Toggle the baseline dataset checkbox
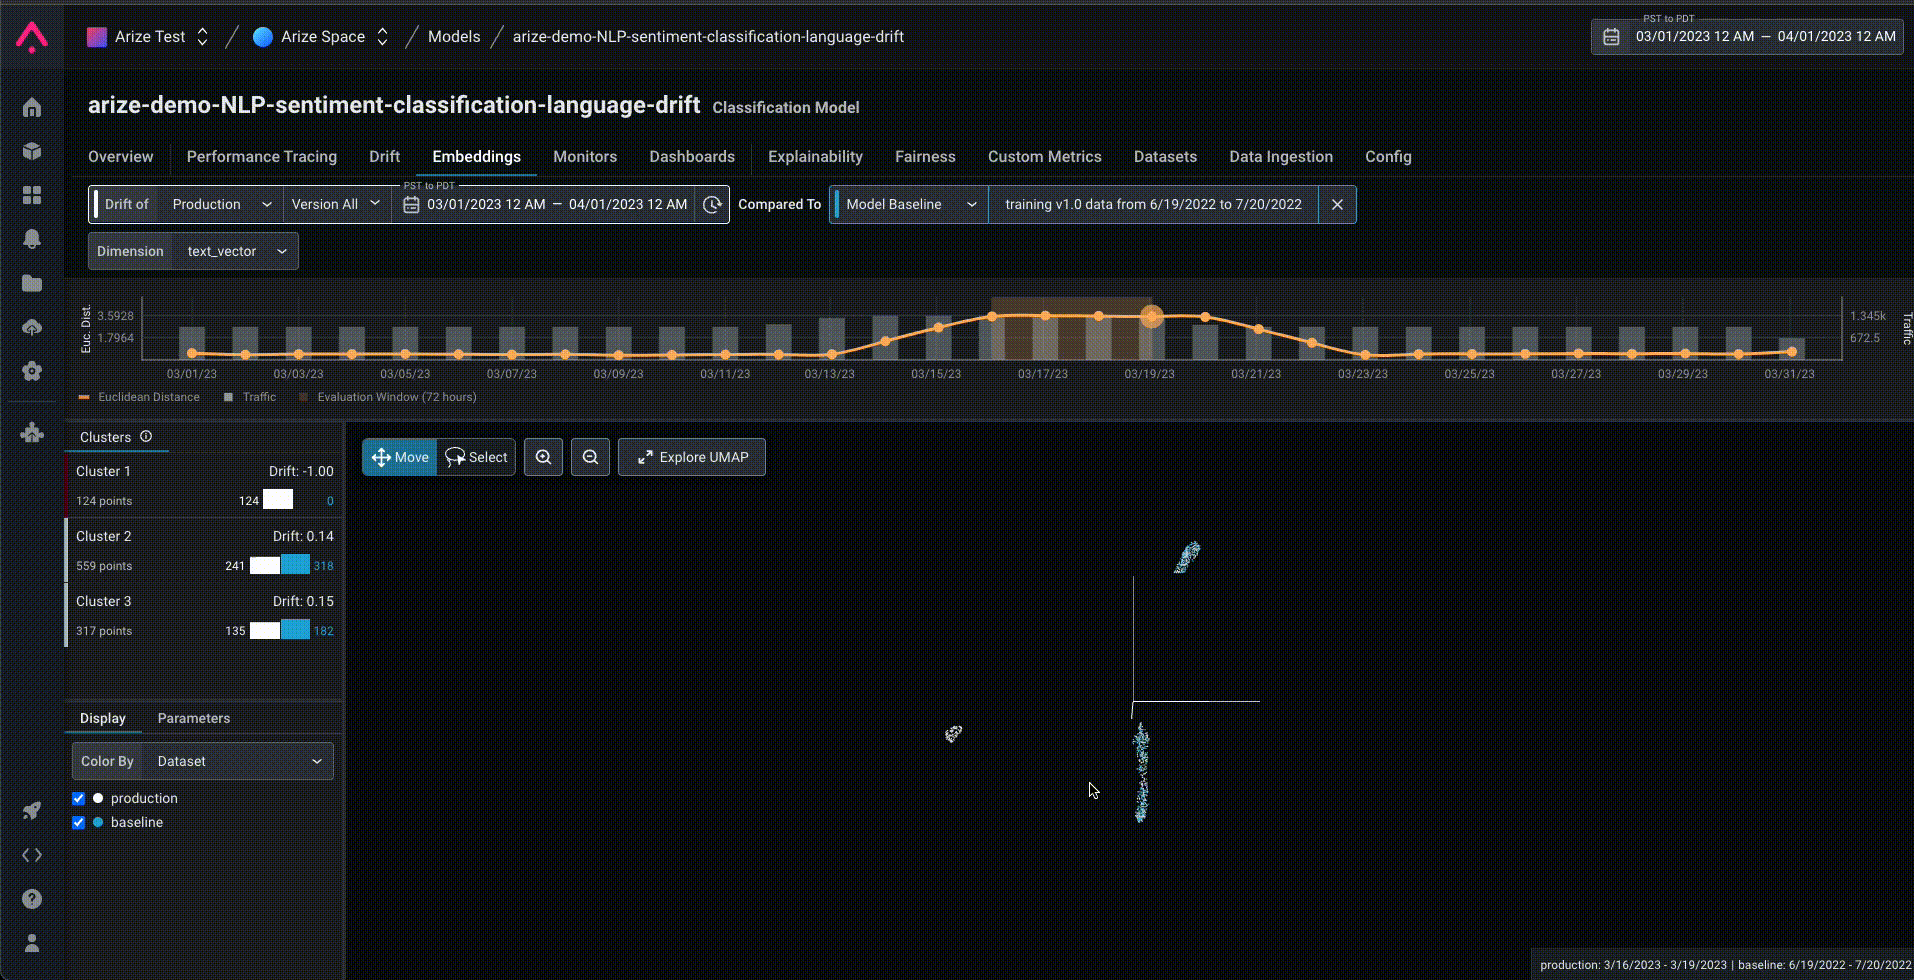This screenshot has height=980, width=1914. (78, 822)
